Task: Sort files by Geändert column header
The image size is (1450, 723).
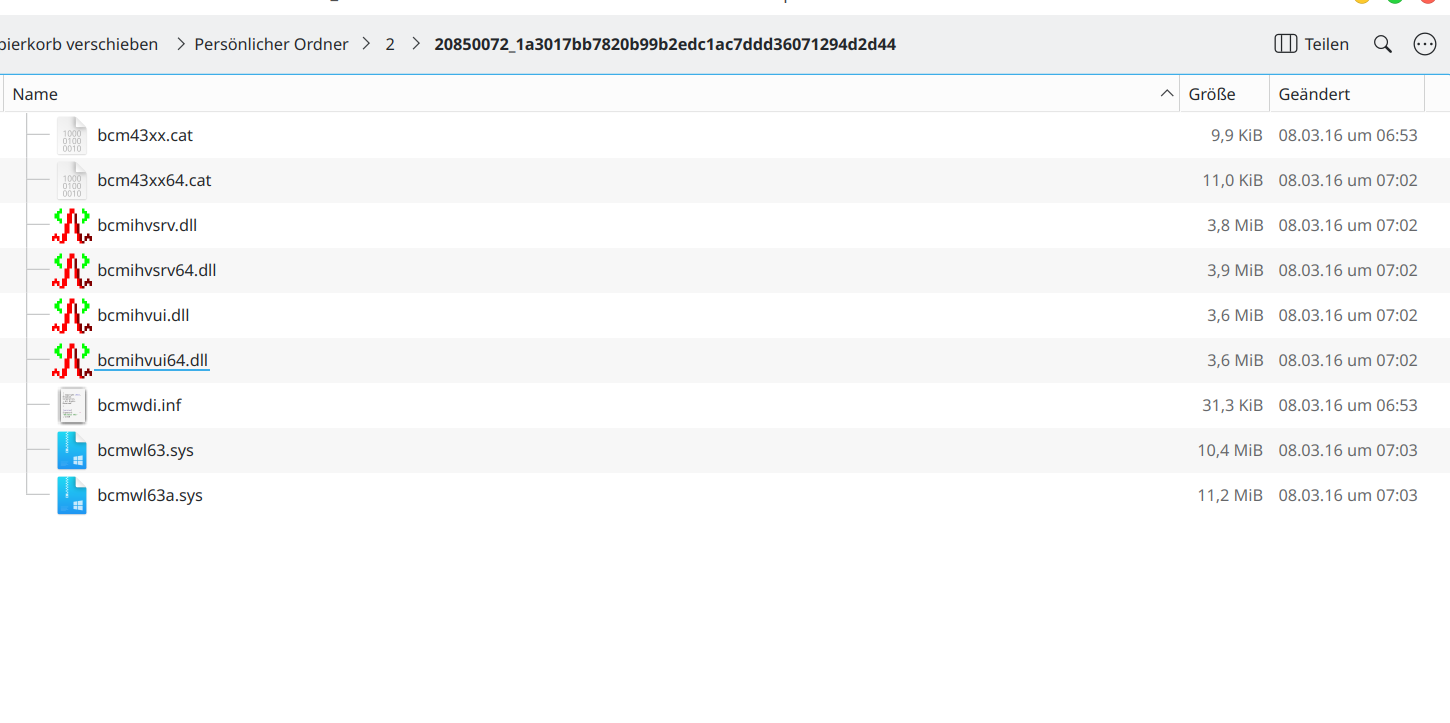Action: pyautogui.click(x=1314, y=94)
